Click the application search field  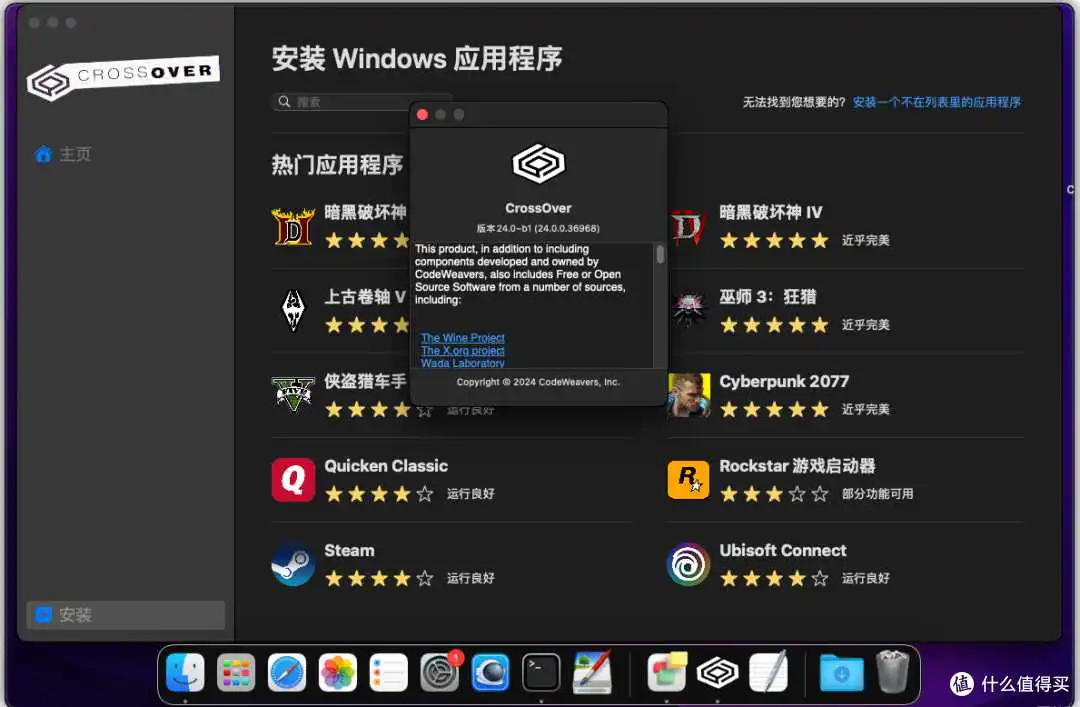pos(362,102)
